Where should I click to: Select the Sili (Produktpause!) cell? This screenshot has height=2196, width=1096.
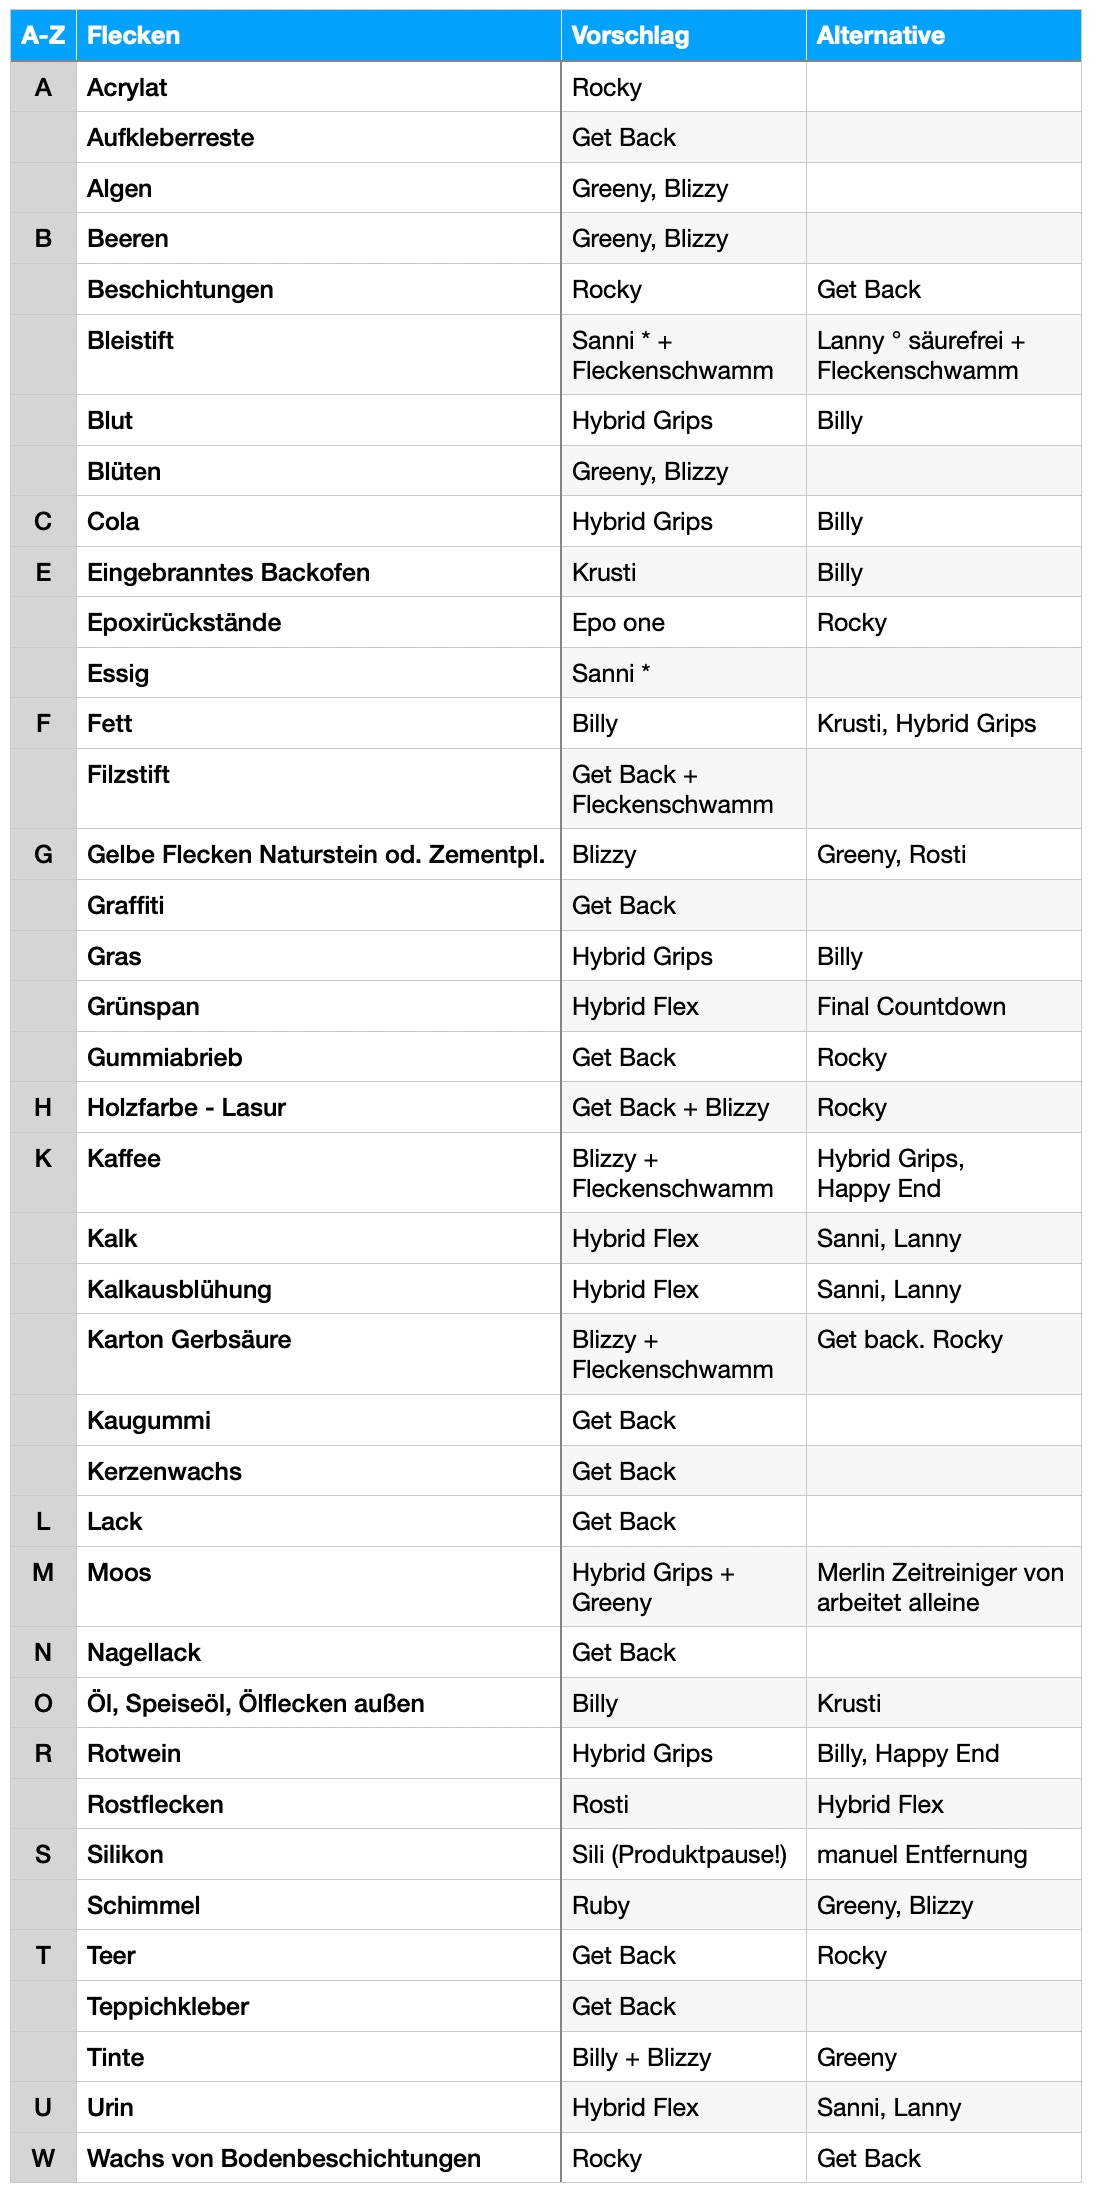pos(683,1854)
